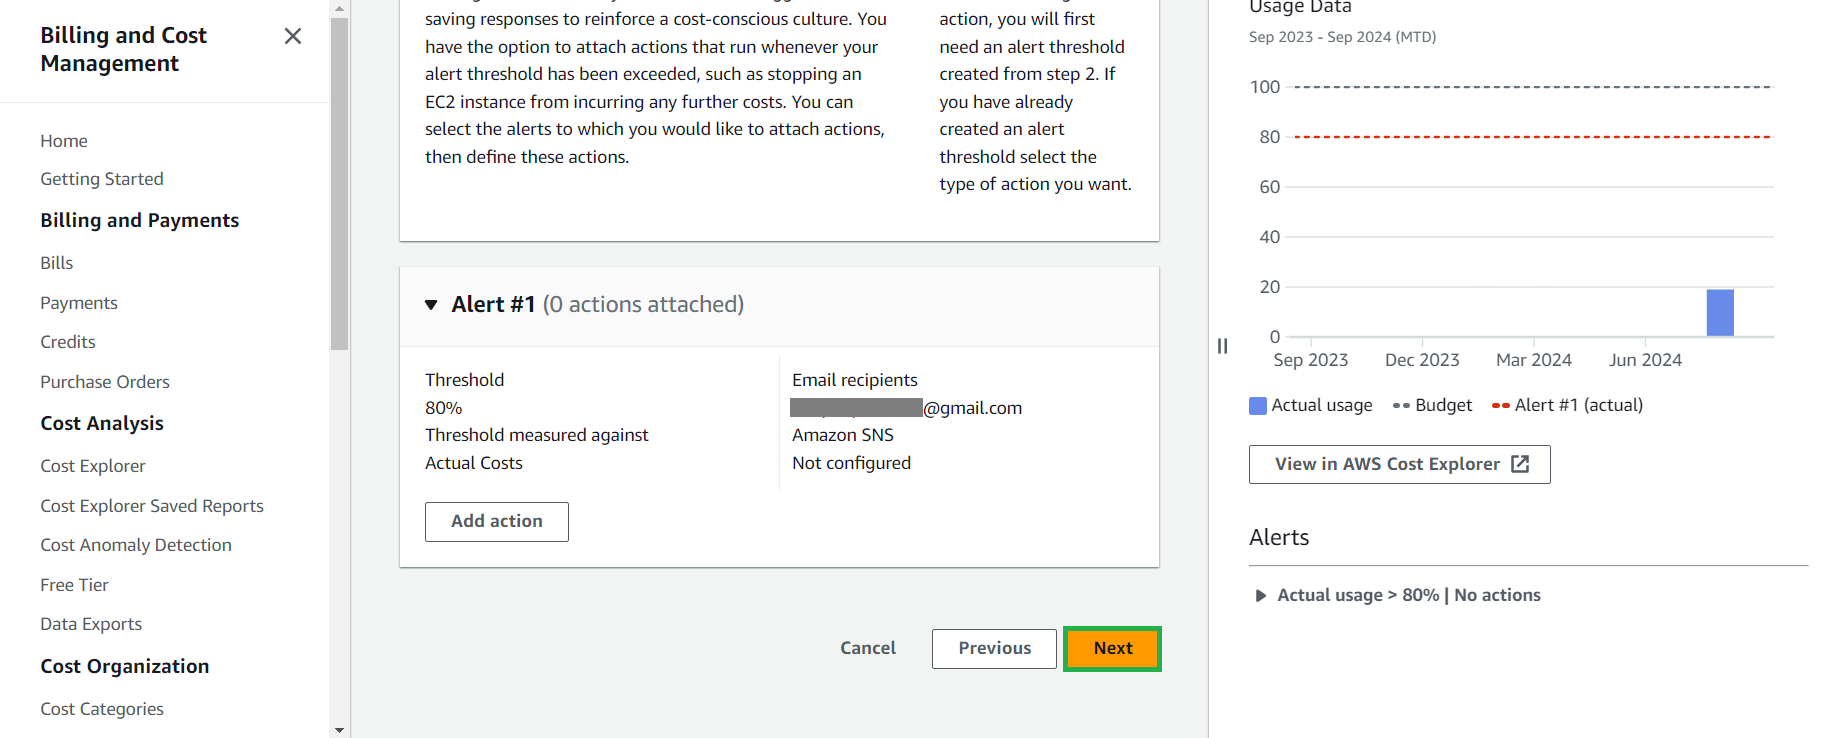Open the Free Tier page

point(75,585)
